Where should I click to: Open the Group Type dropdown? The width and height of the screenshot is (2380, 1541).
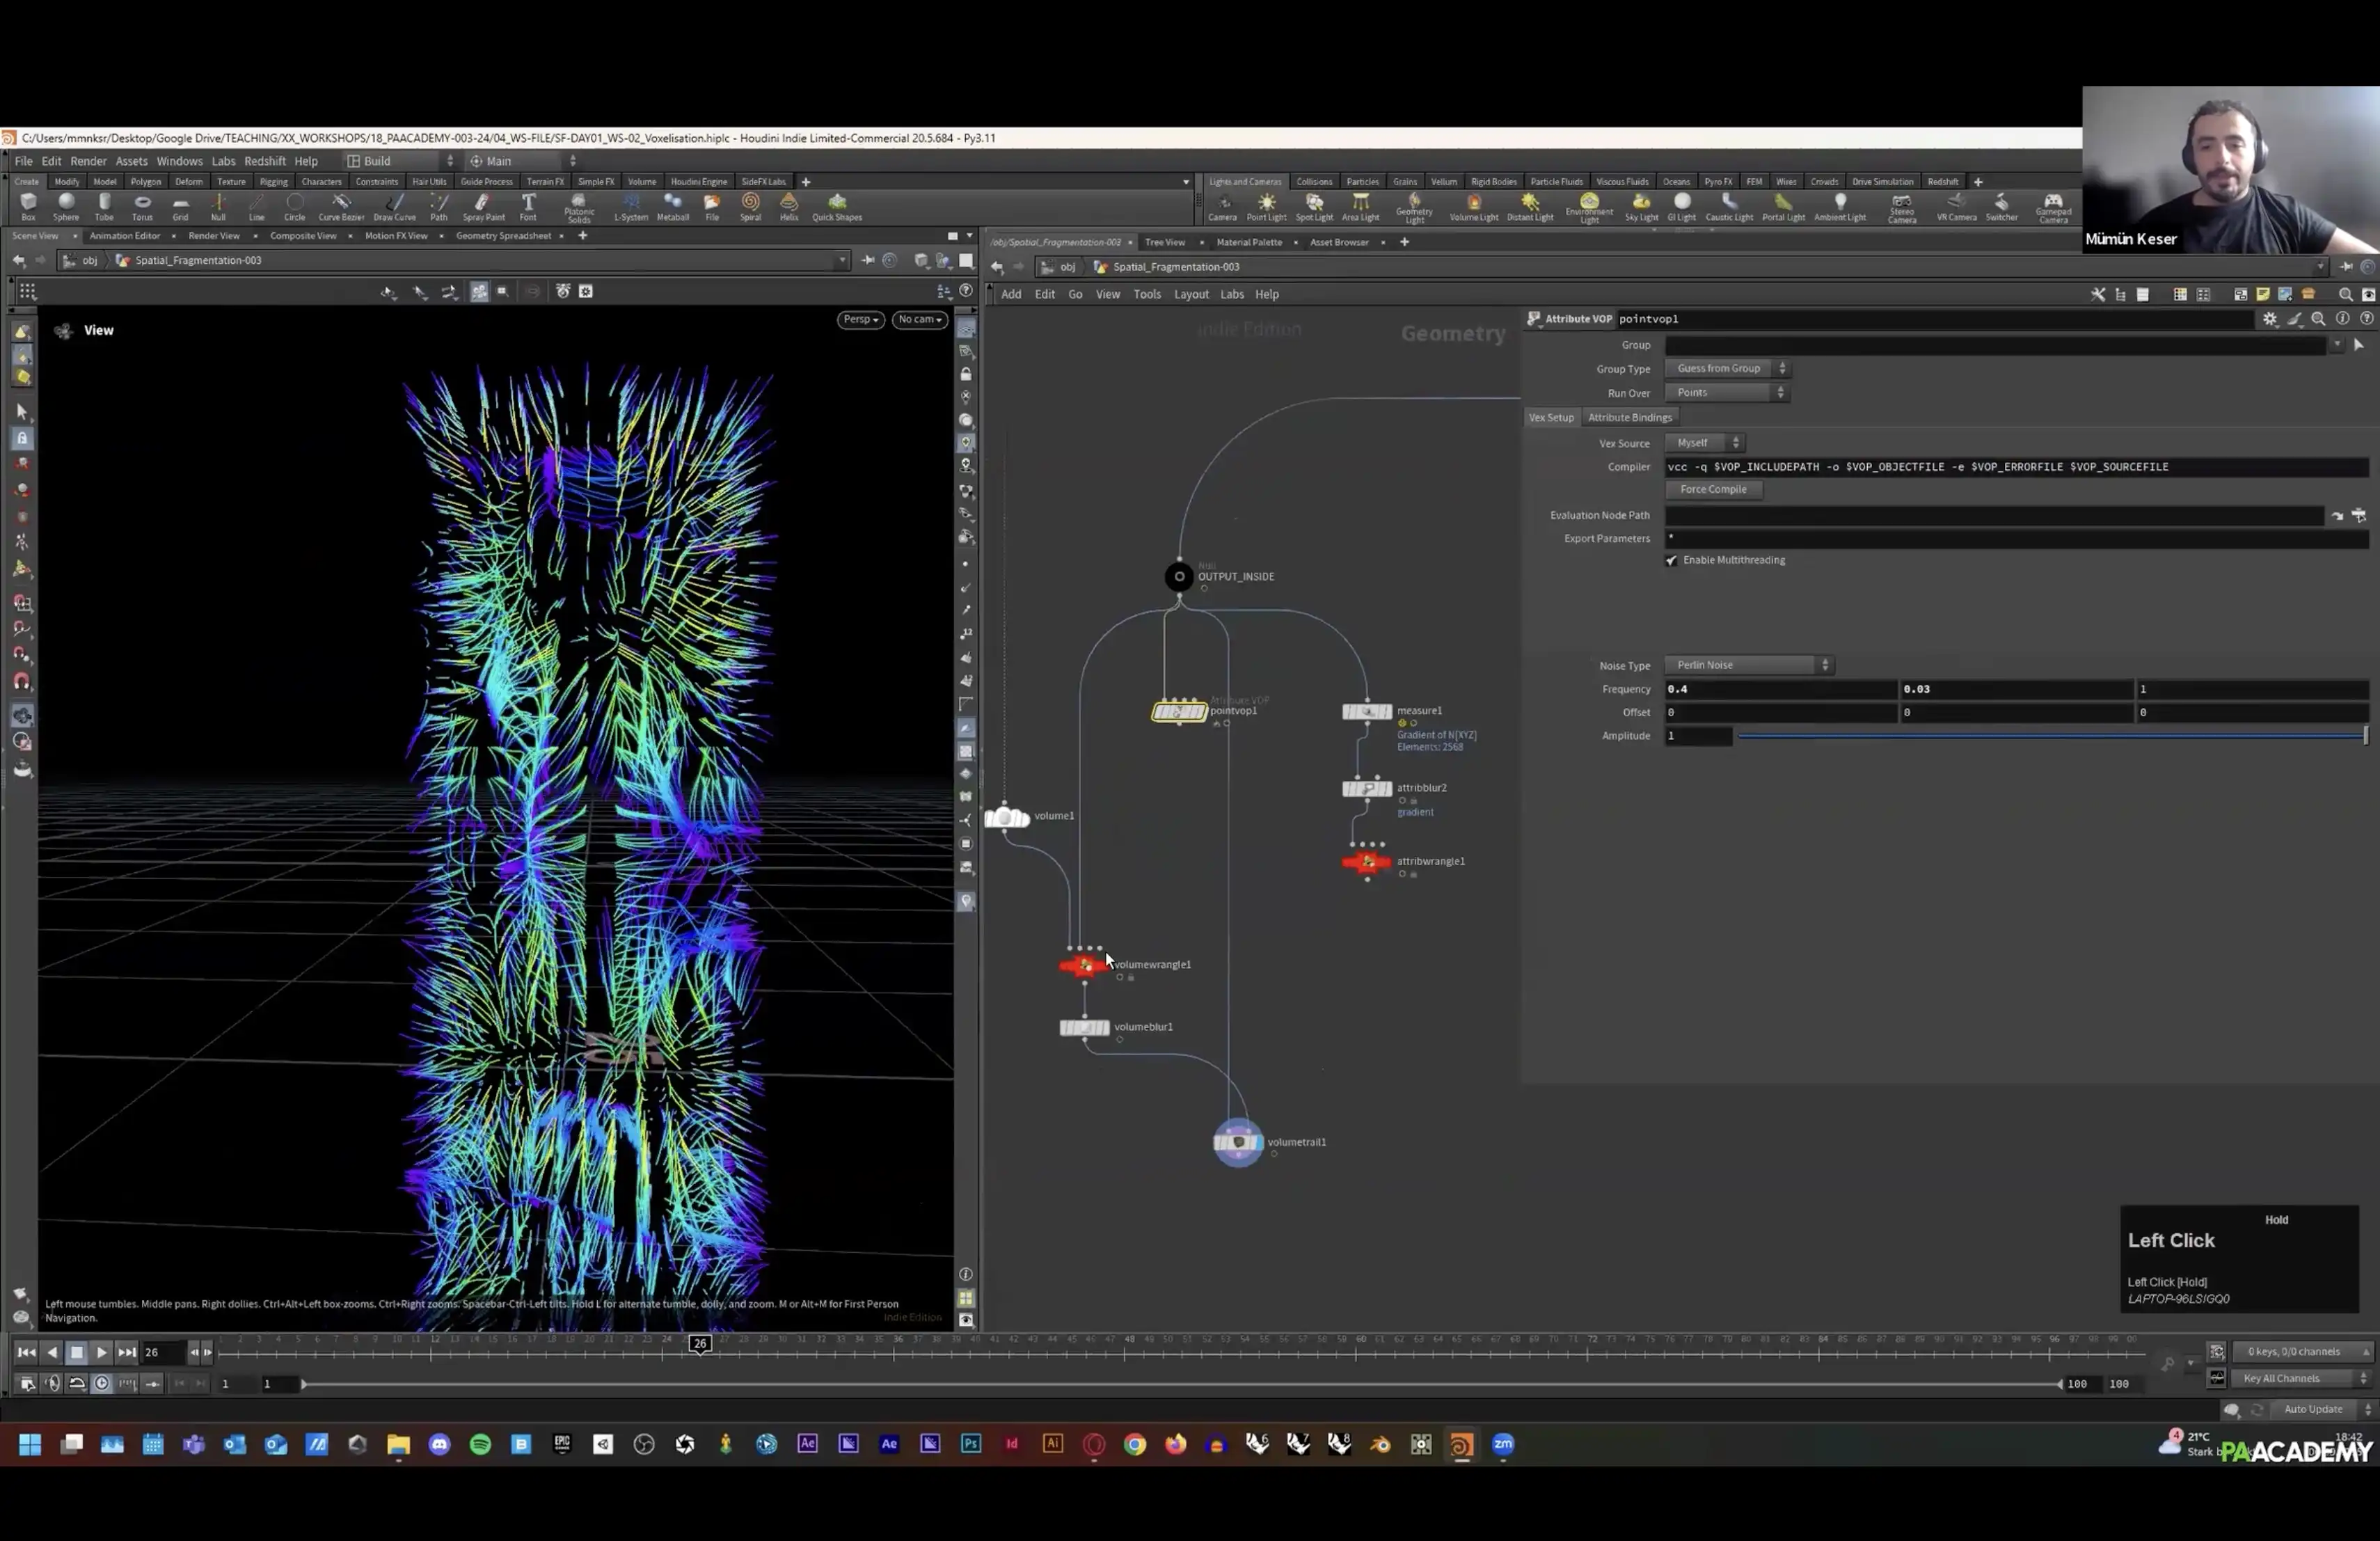pos(1727,369)
